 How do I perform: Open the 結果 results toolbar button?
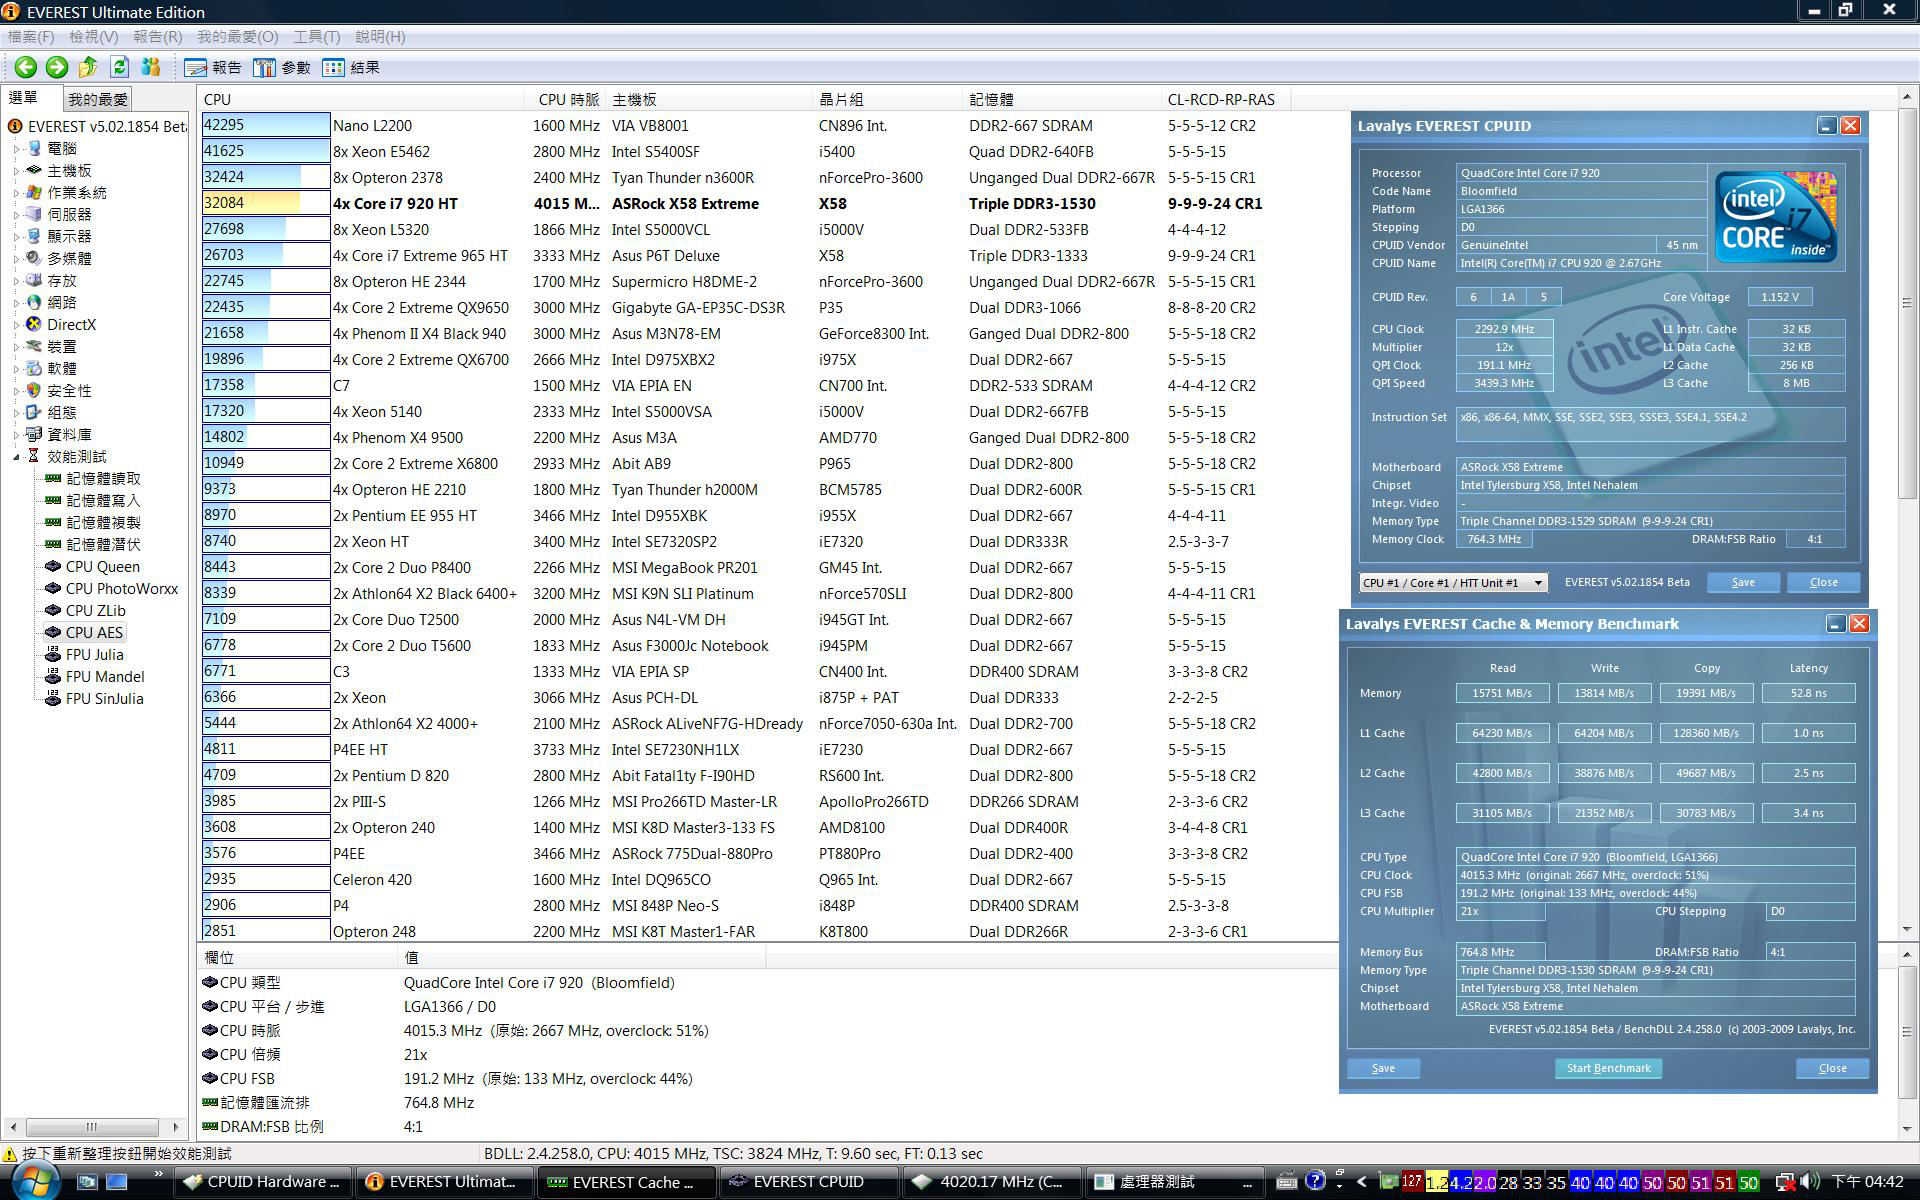coord(351,68)
